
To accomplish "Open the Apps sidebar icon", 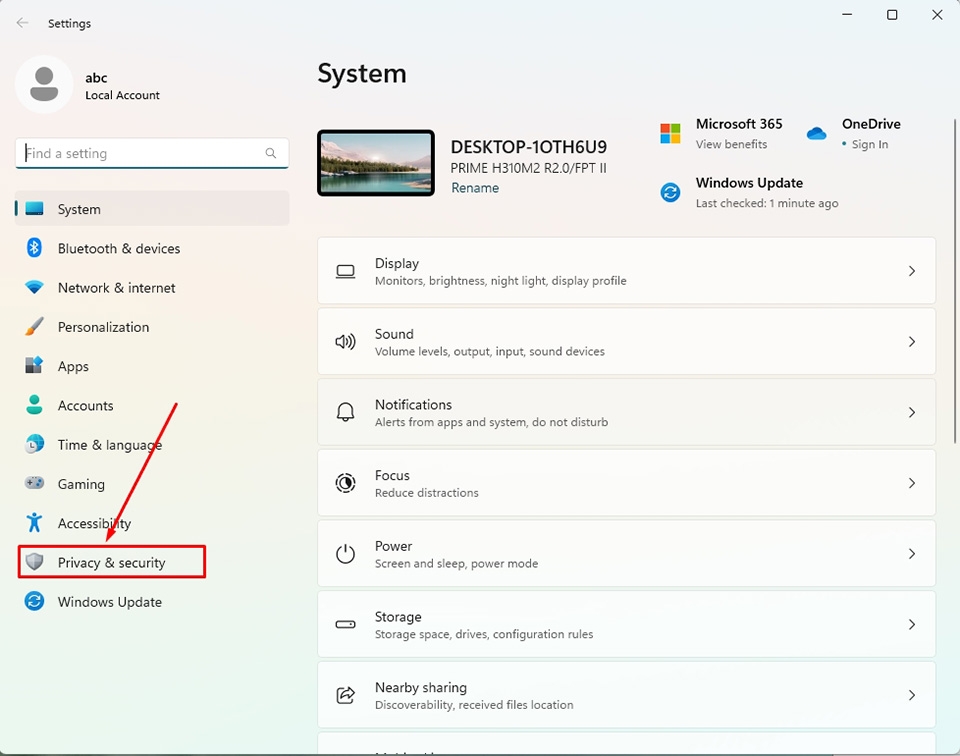I will click(x=34, y=366).
